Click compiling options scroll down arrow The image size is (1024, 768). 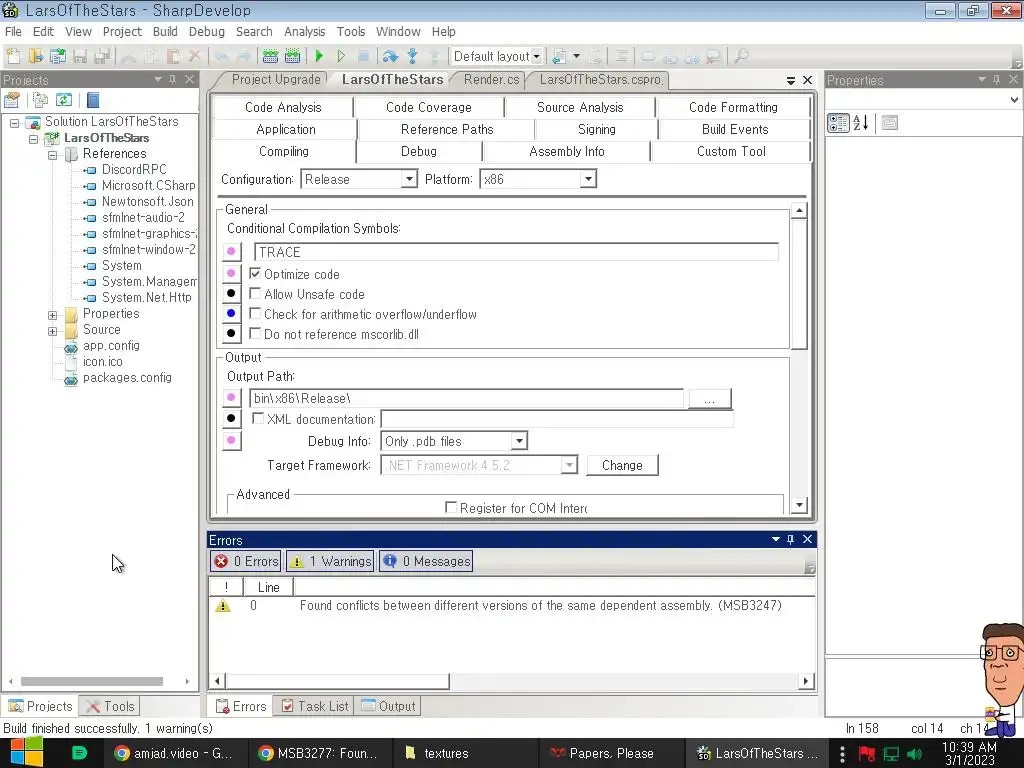tap(799, 505)
